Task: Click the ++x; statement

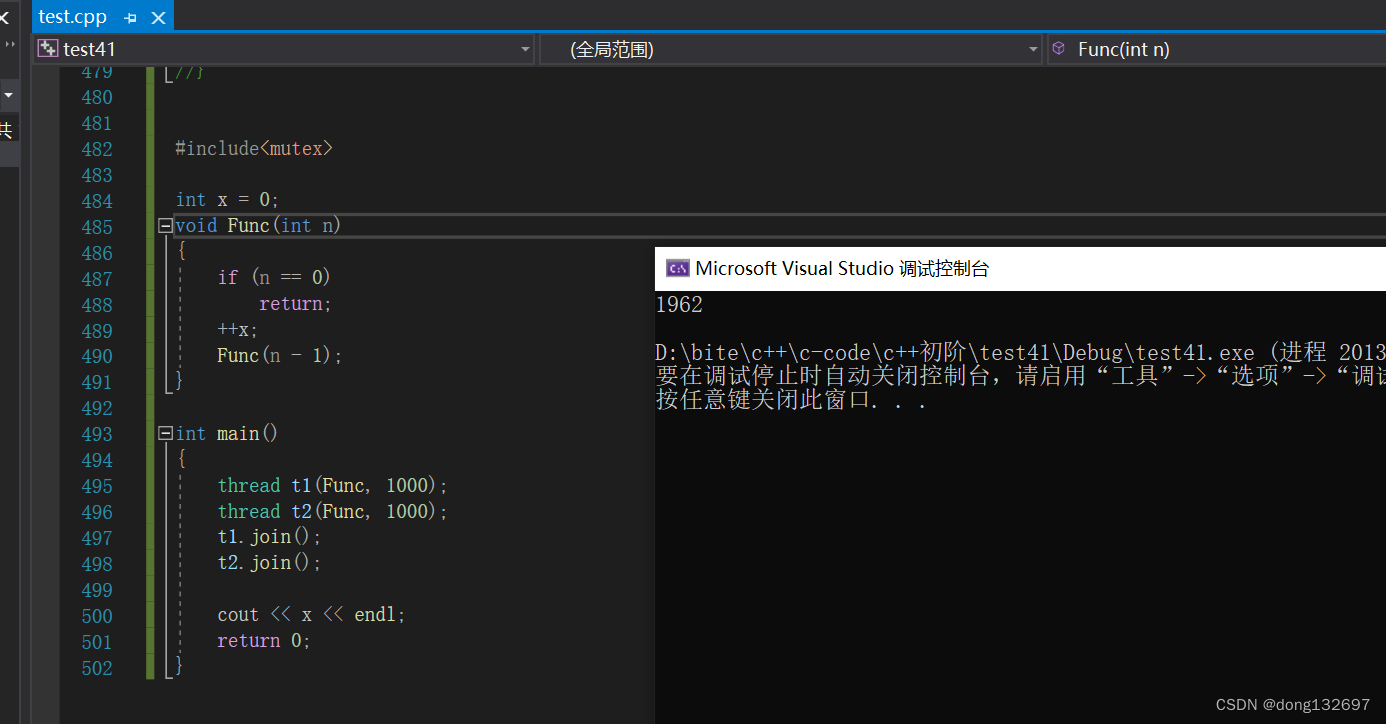Action: tap(238, 330)
